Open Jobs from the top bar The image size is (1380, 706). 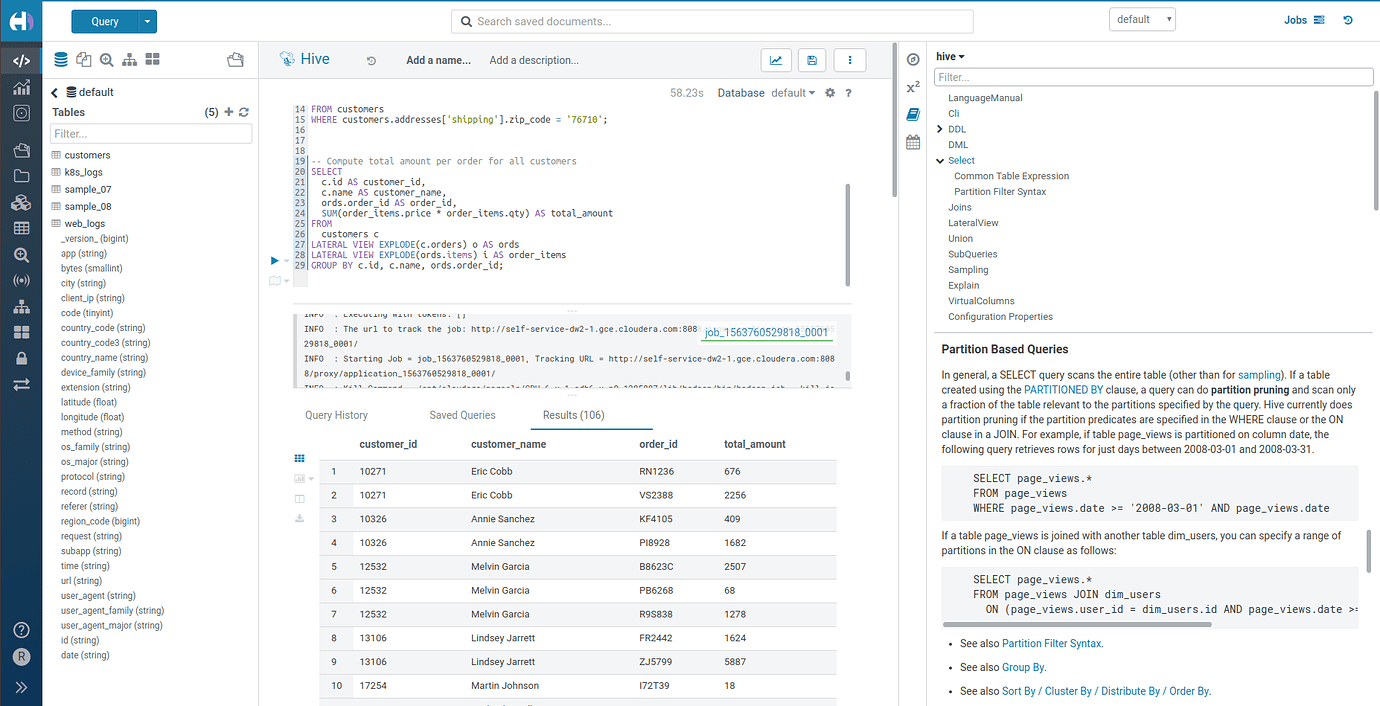pyautogui.click(x=1295, y=19)
